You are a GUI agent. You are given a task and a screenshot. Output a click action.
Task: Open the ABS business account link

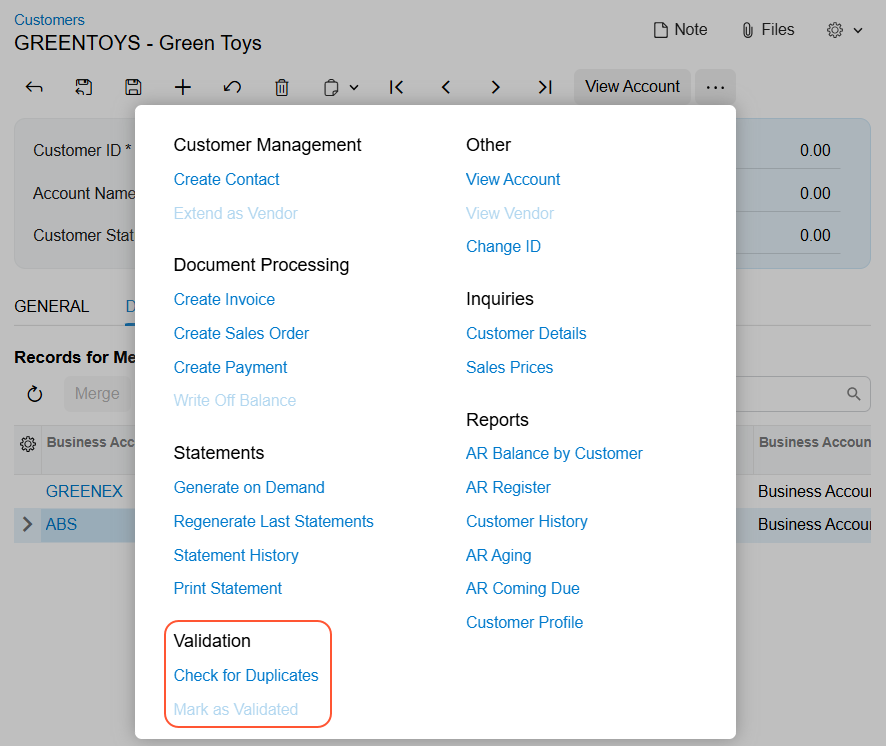(x=61, y=524)
